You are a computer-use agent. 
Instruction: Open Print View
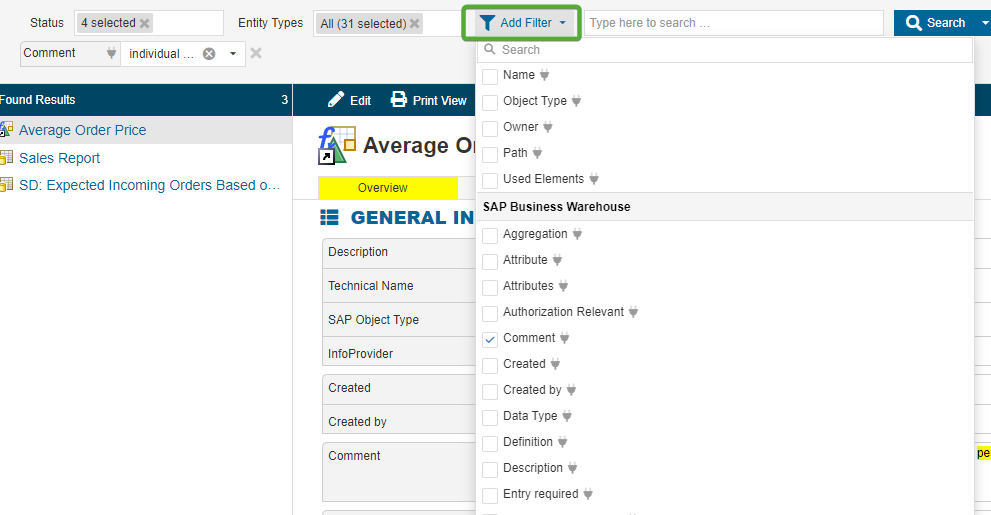(429, 100)
